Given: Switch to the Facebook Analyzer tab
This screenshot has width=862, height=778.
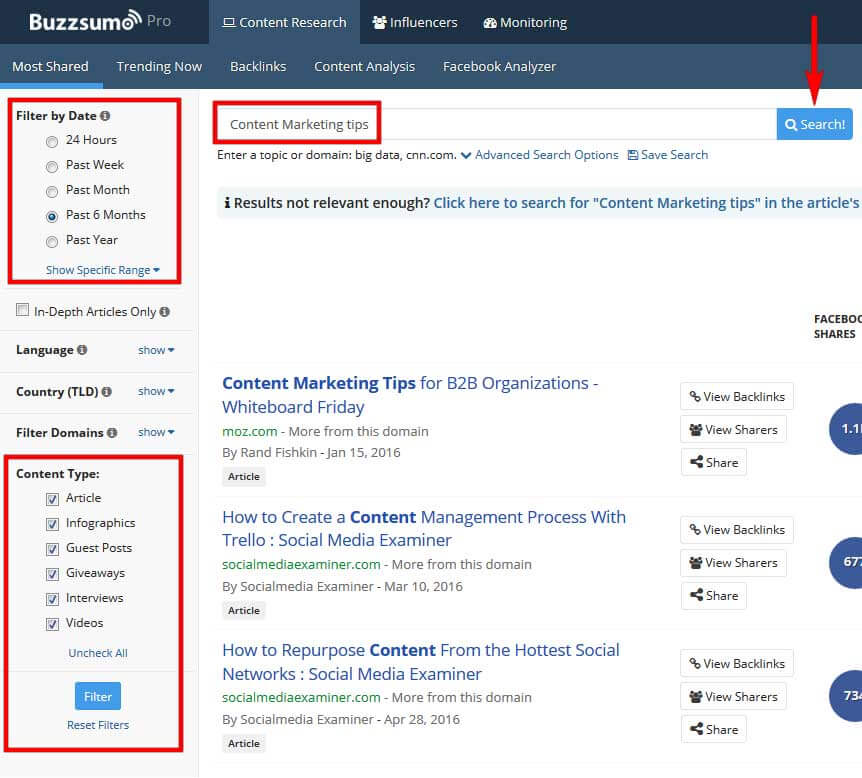Looking at the screenshot, I should pyautogui.click(x=500, y=67).
